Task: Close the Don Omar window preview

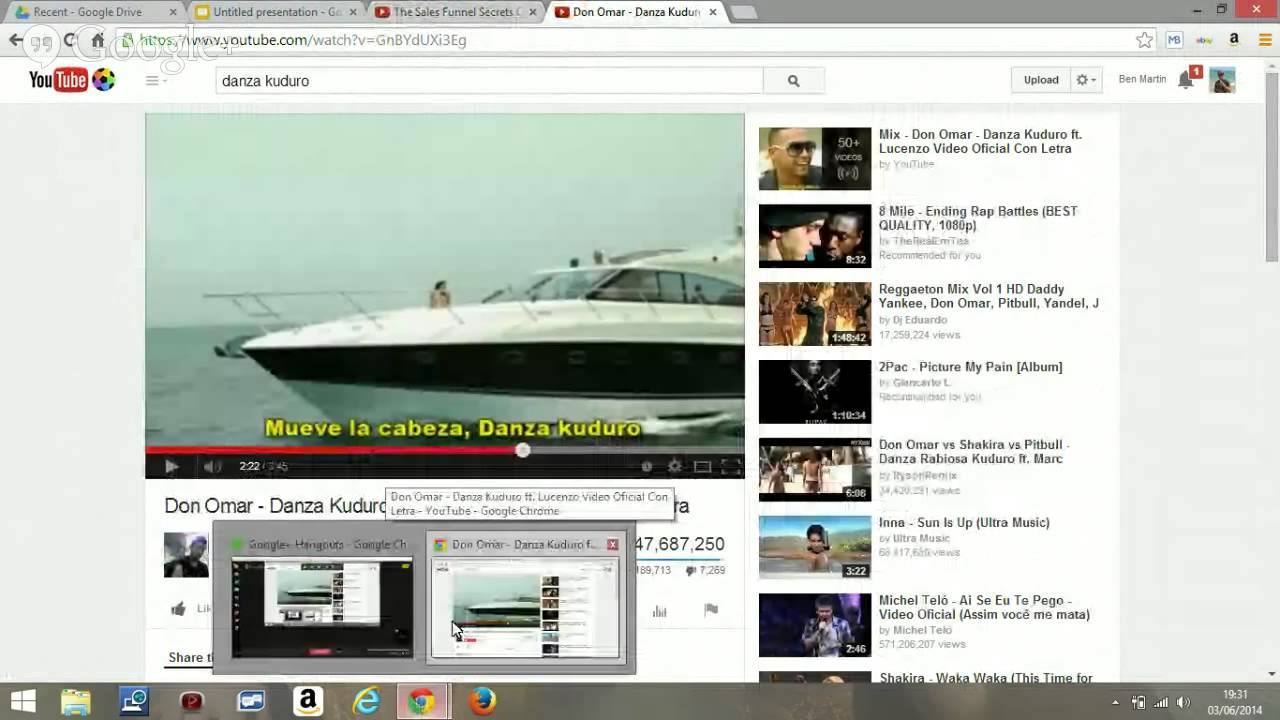Action: click(612, 545)
